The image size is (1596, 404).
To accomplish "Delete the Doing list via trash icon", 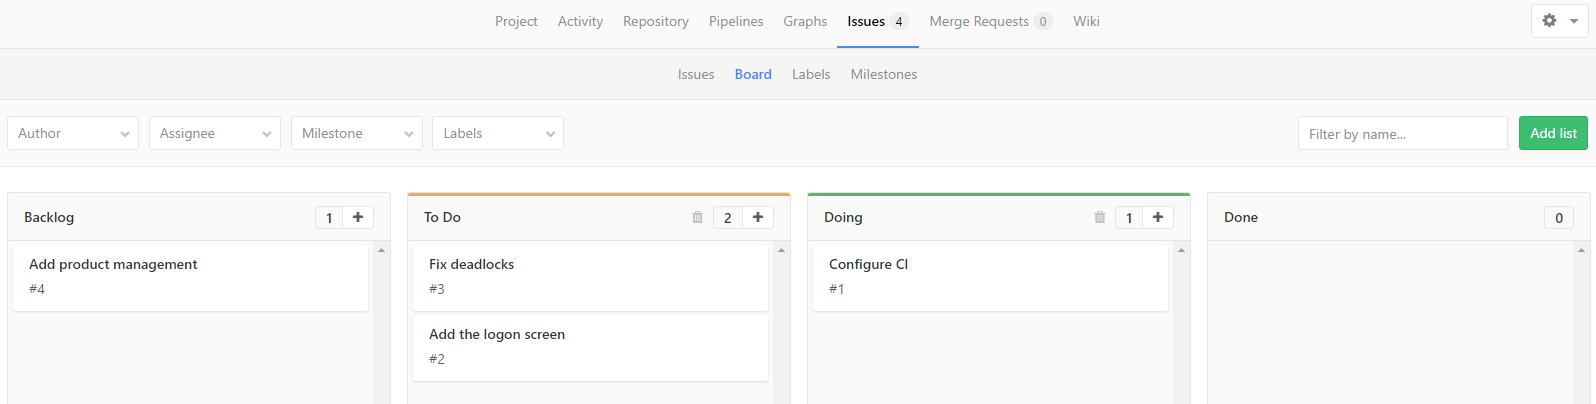I will click(x=1100, y=217).
